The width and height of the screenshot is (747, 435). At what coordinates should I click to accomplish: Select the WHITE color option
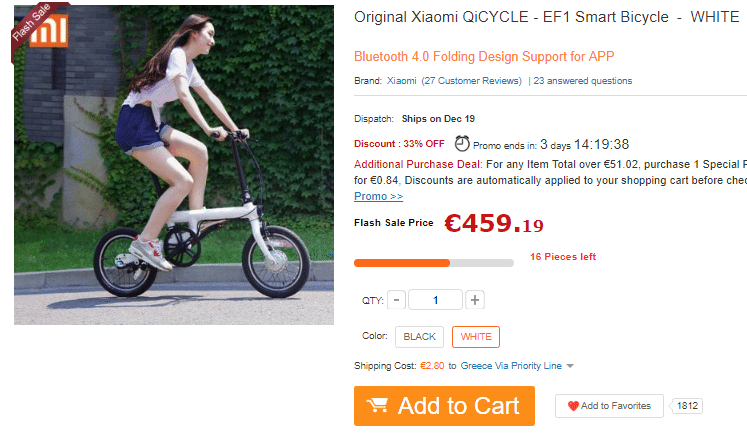[x=475, y=337]
